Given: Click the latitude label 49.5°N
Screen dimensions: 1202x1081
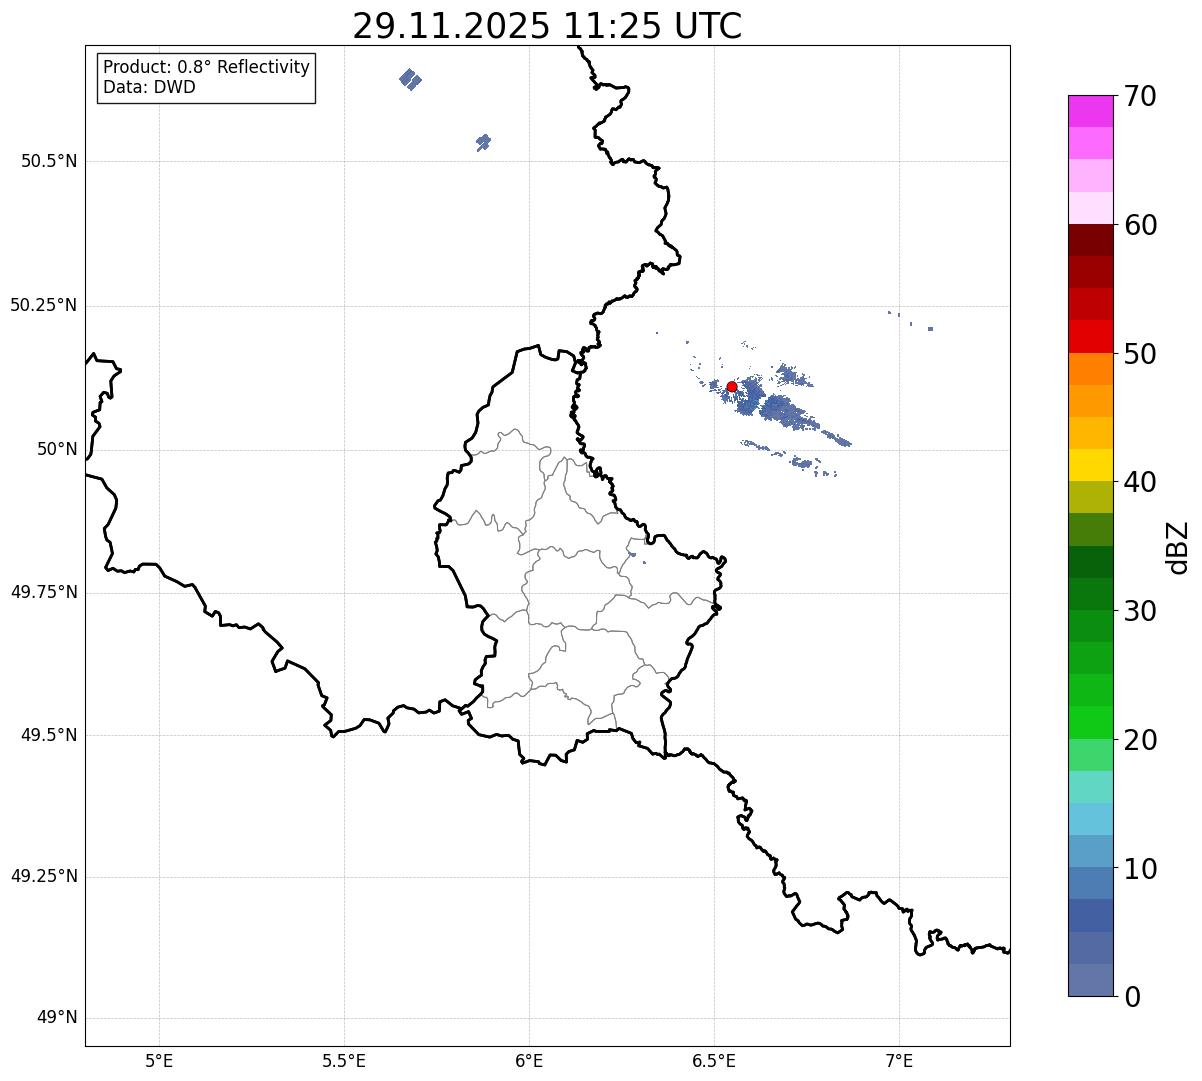Looking at the screenshot, I should [49, 735].
